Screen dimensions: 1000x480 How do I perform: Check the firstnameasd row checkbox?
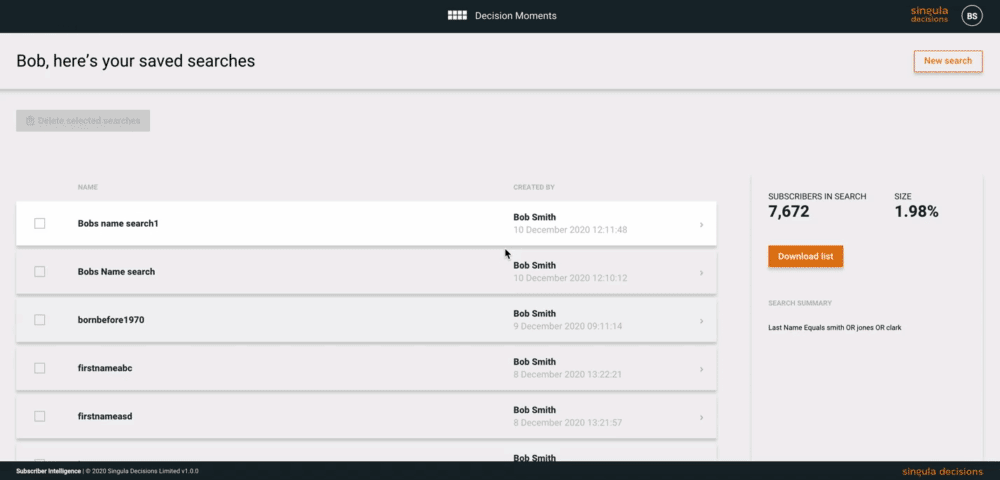(x=40, y=416)
